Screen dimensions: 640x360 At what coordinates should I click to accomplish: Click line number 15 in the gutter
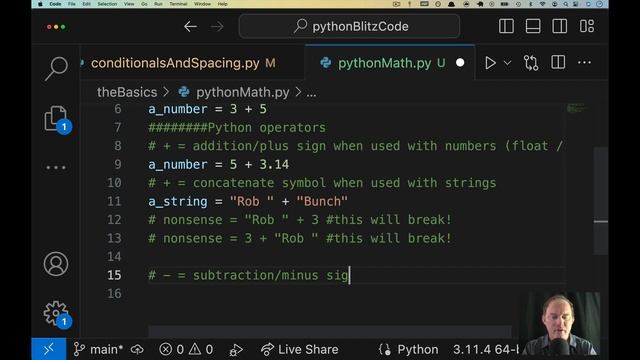point(114,275)
